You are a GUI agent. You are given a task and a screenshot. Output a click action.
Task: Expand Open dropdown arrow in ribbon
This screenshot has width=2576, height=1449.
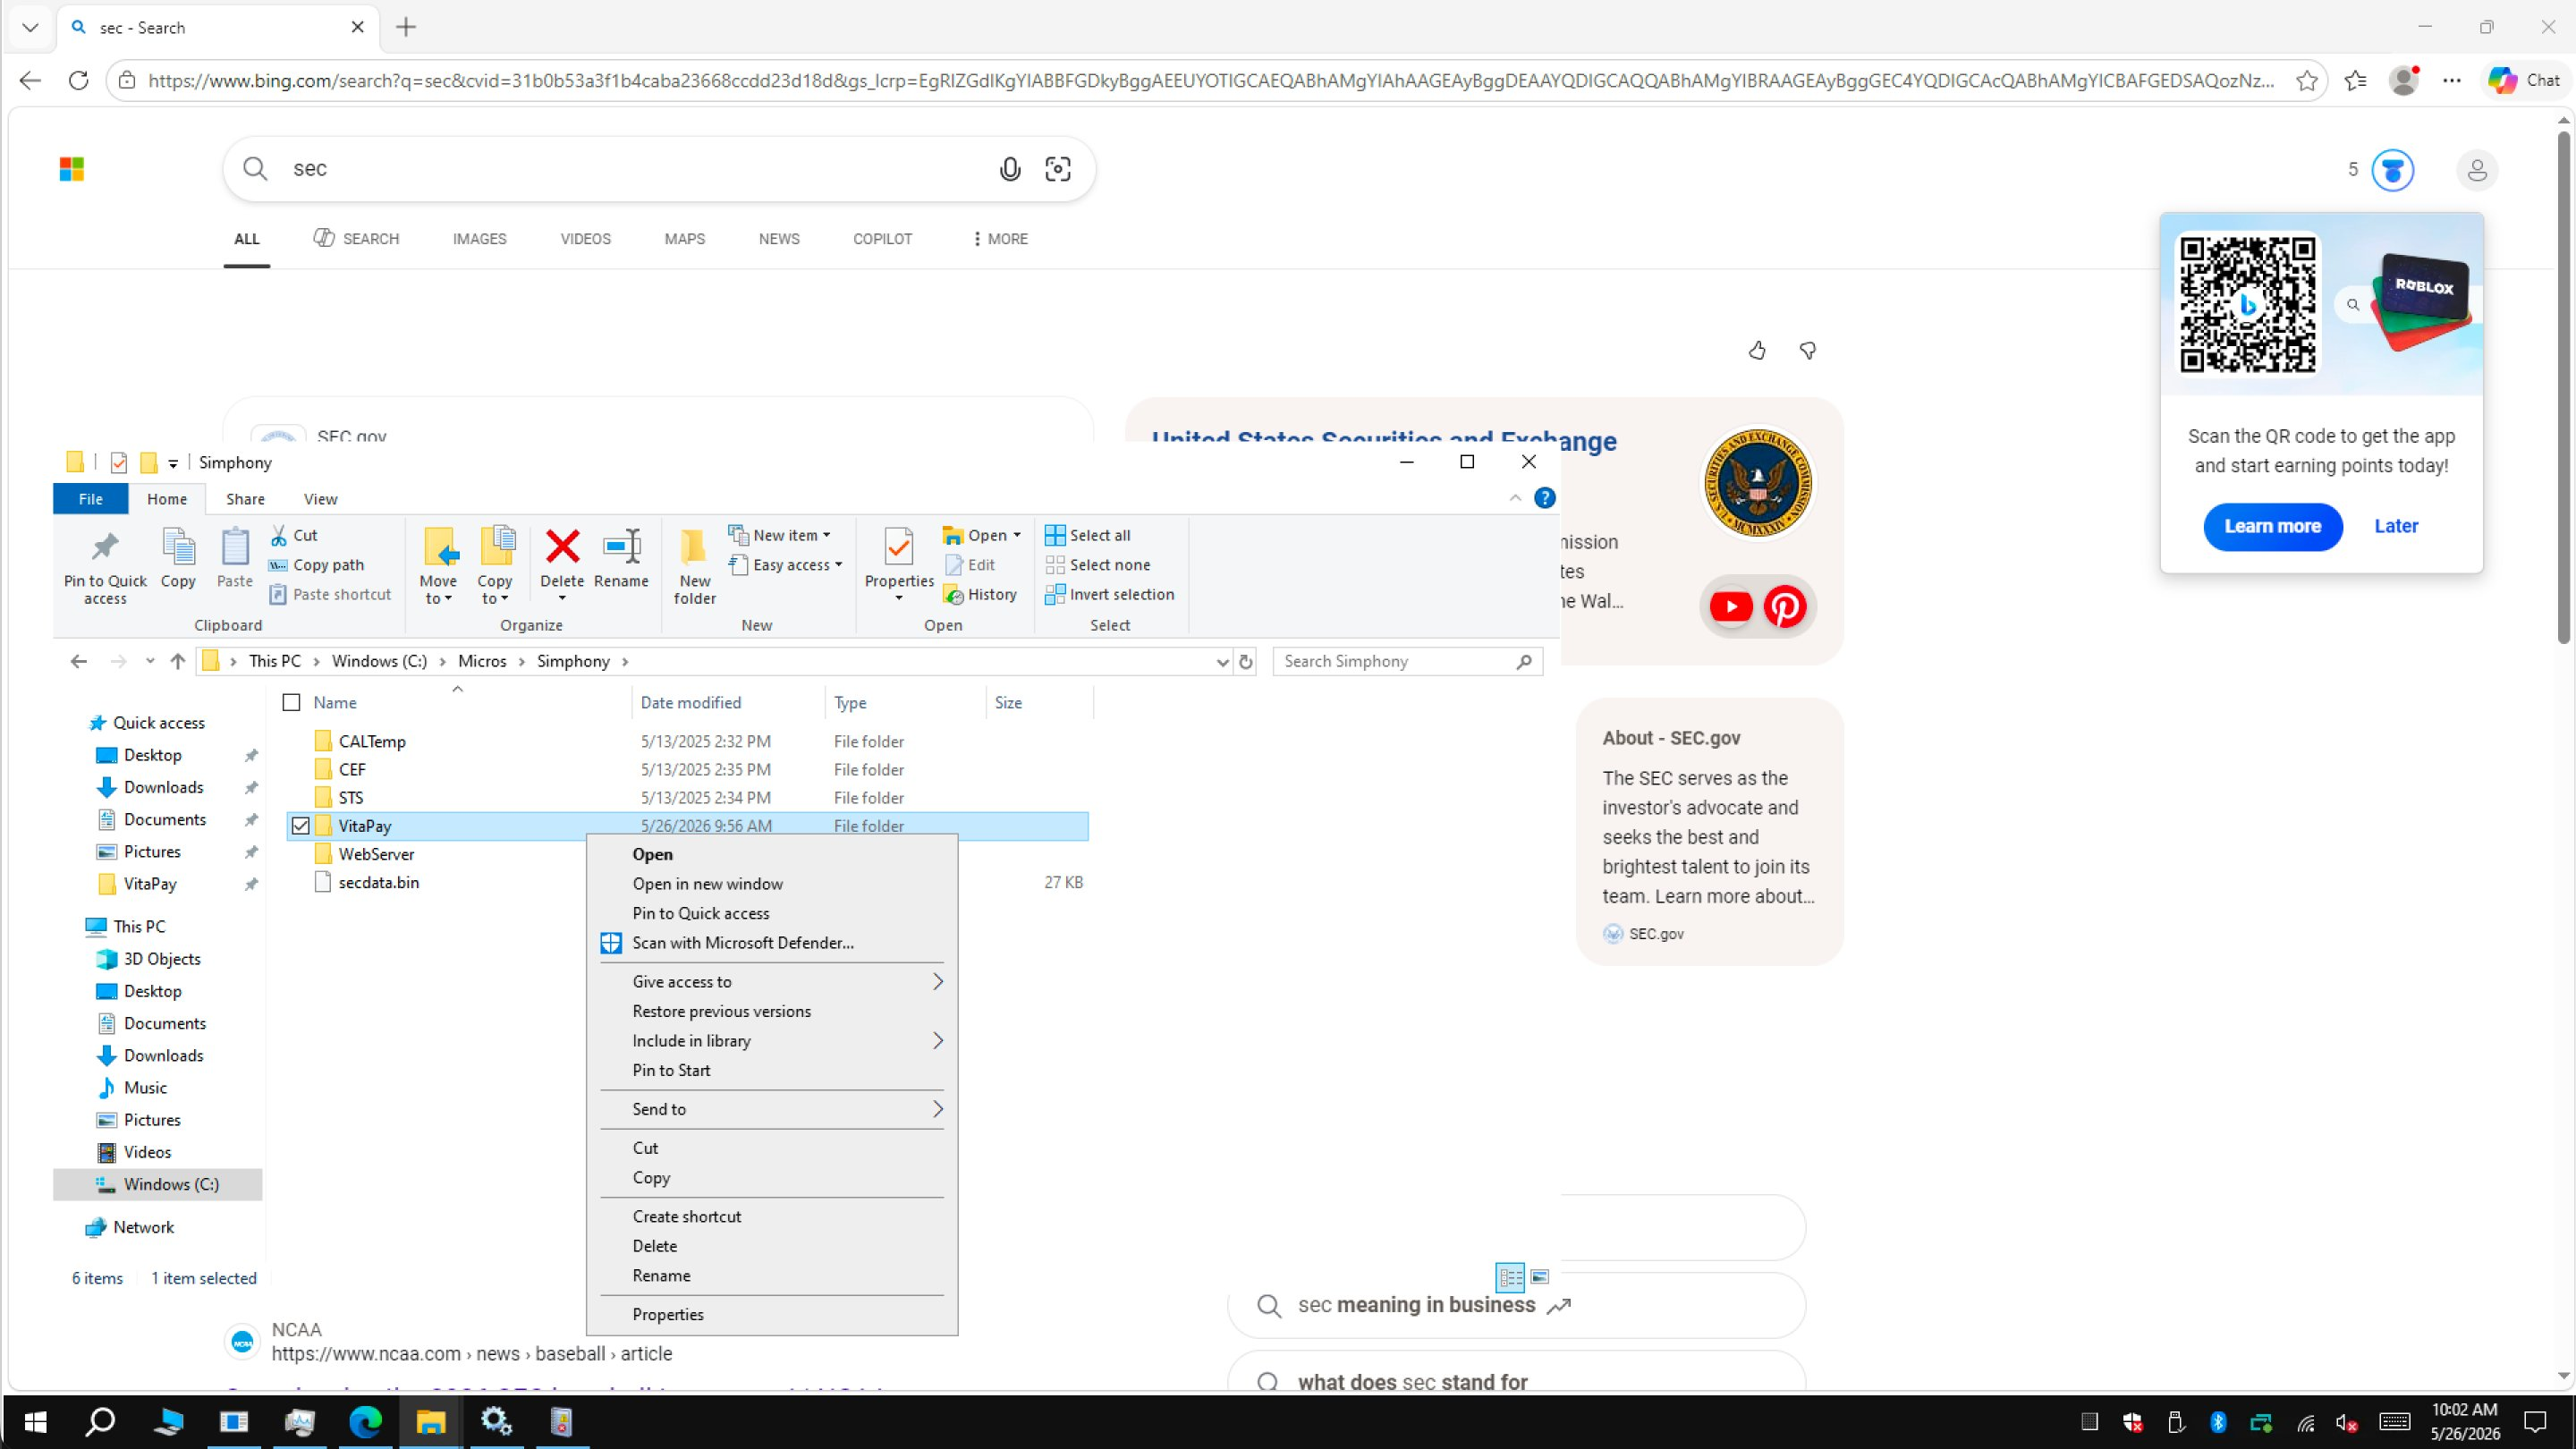click(1017, 536)
